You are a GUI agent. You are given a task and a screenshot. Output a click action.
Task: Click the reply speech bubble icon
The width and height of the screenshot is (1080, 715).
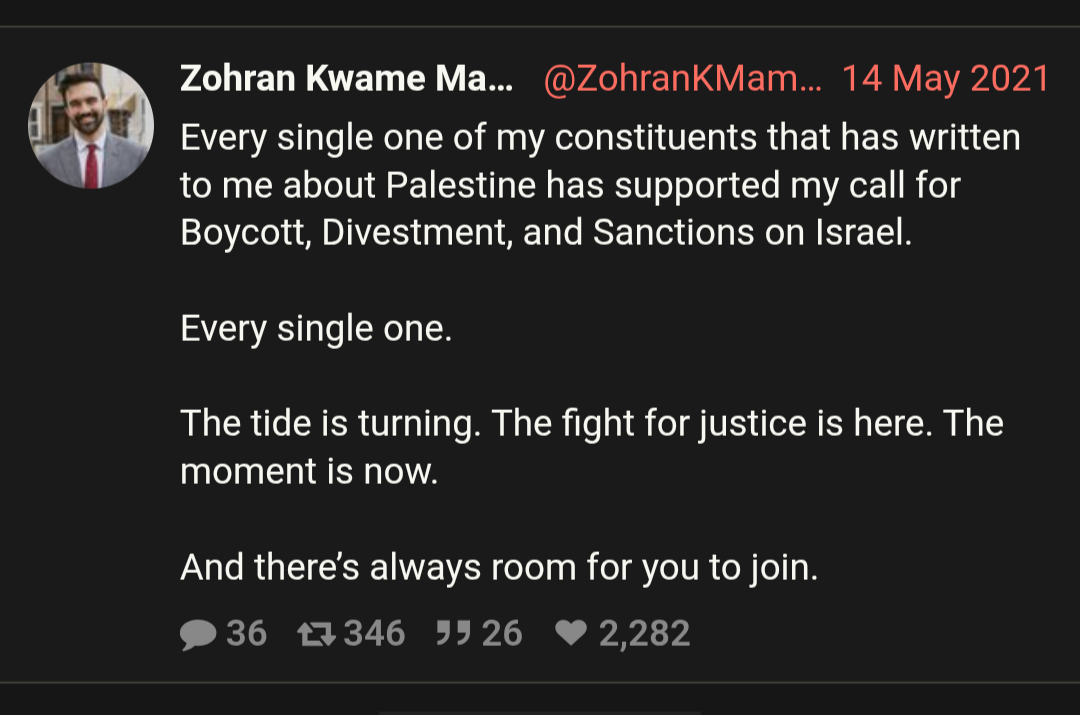tap(198, 634)
